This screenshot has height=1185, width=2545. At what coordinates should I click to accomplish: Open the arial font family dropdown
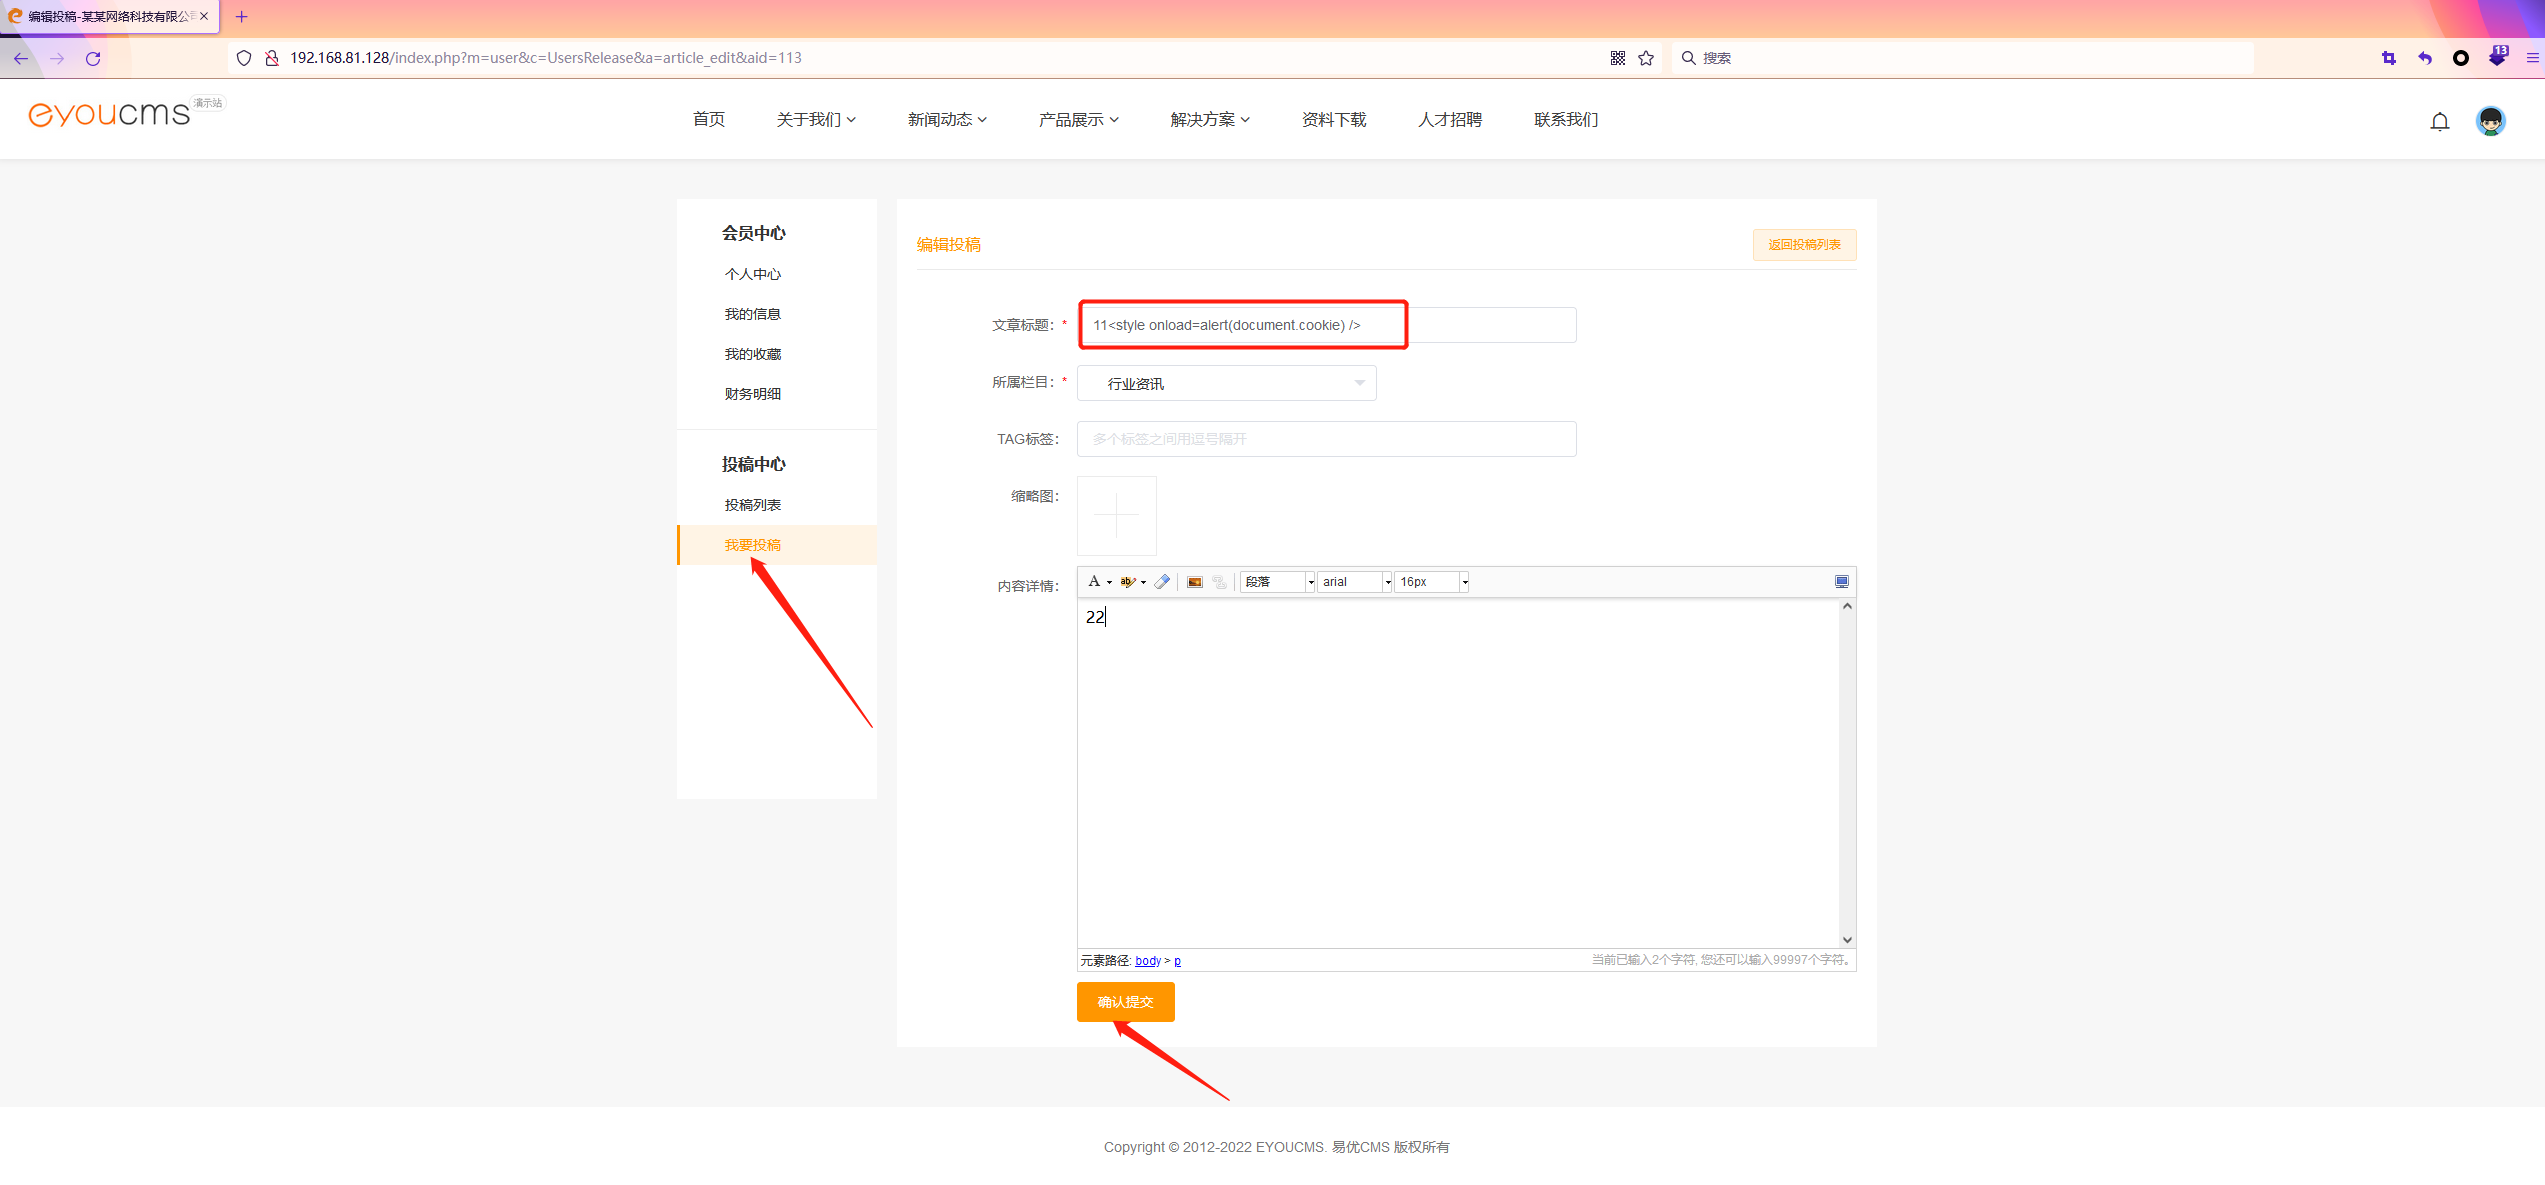coord(1354,582)
